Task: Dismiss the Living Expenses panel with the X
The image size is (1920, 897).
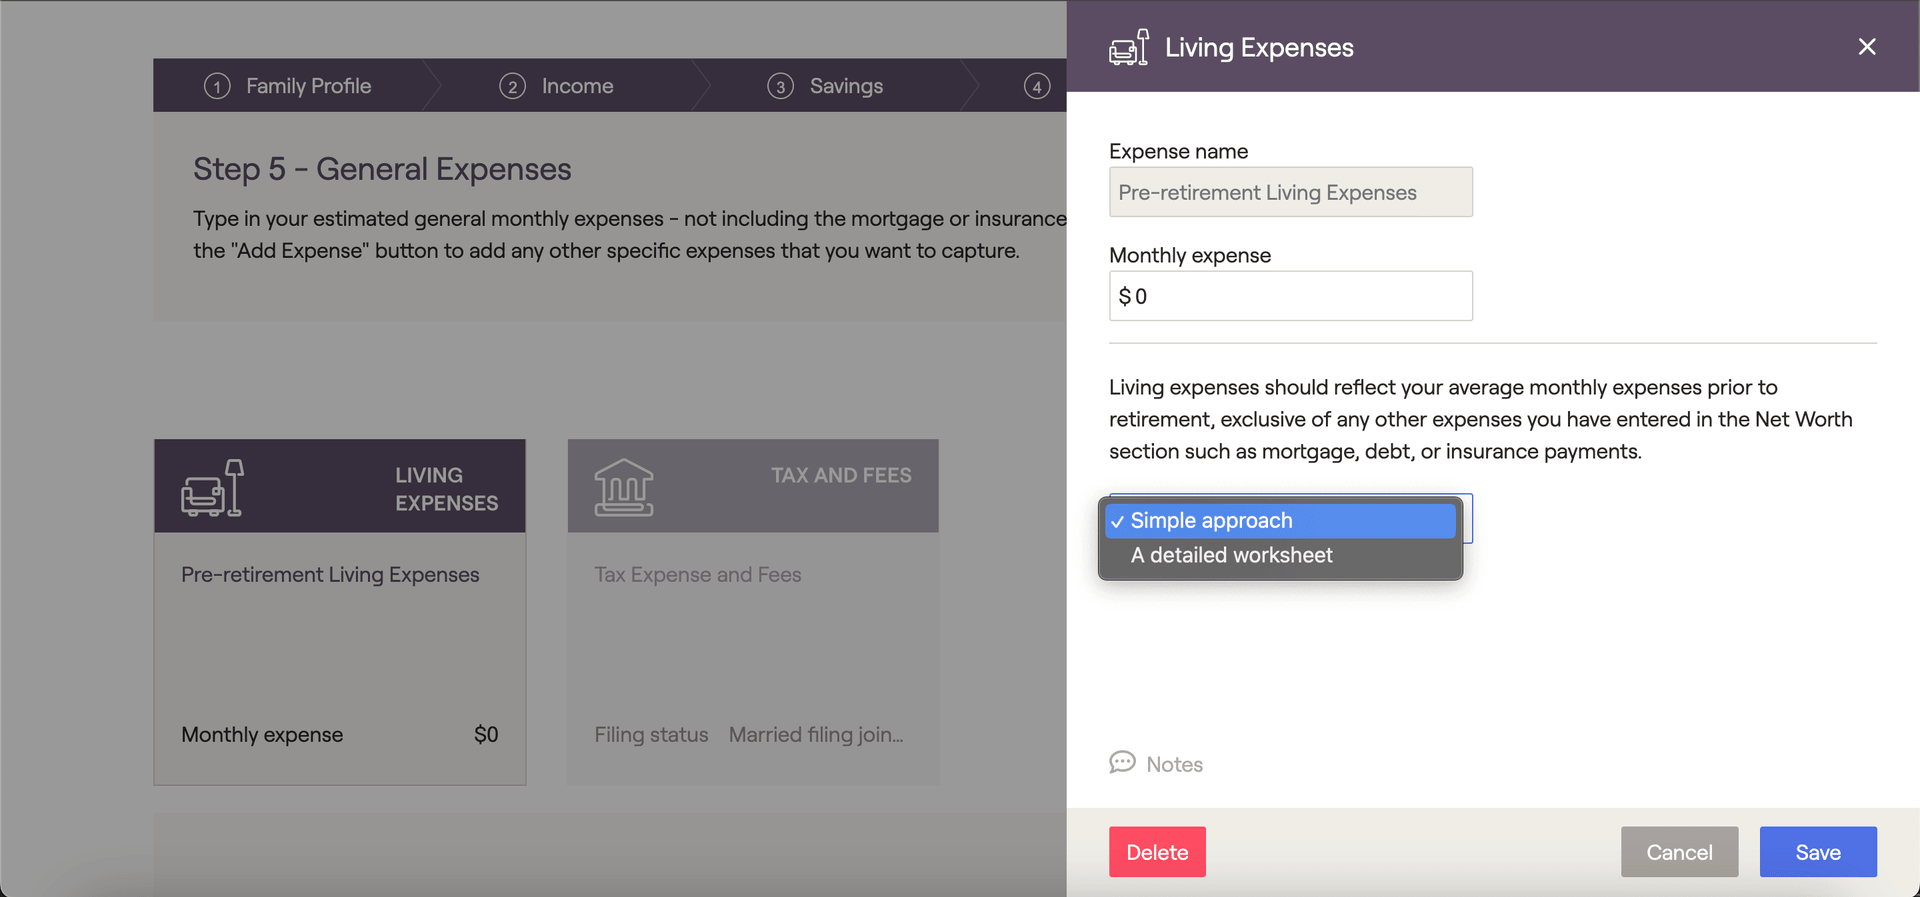Action: coord(1866,46)
